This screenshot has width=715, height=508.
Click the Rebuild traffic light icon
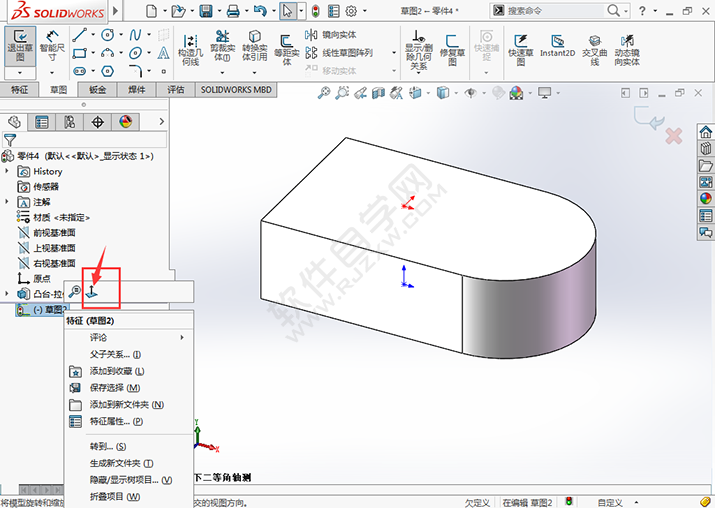(315, 11)
